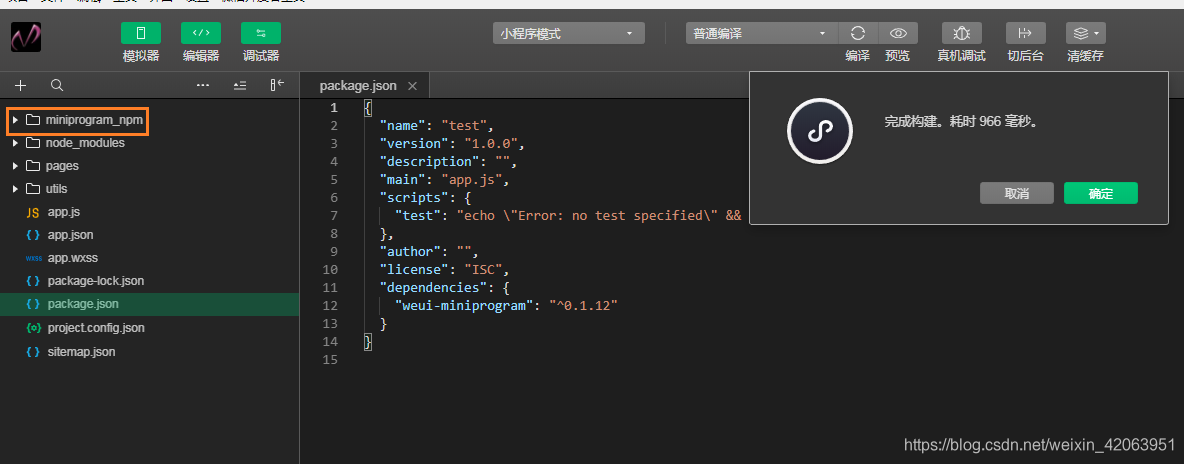Open the 普通编译 compile mode dropdown
Viewport: 1184px width, 464px height.
762,33
